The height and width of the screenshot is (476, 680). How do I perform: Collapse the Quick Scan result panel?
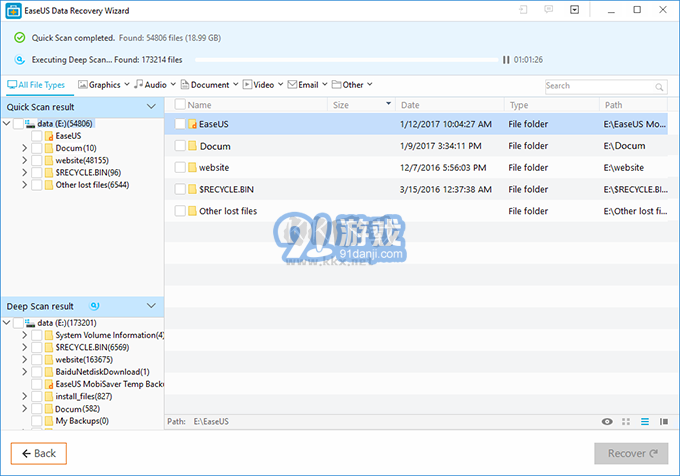tap(151, 107)
